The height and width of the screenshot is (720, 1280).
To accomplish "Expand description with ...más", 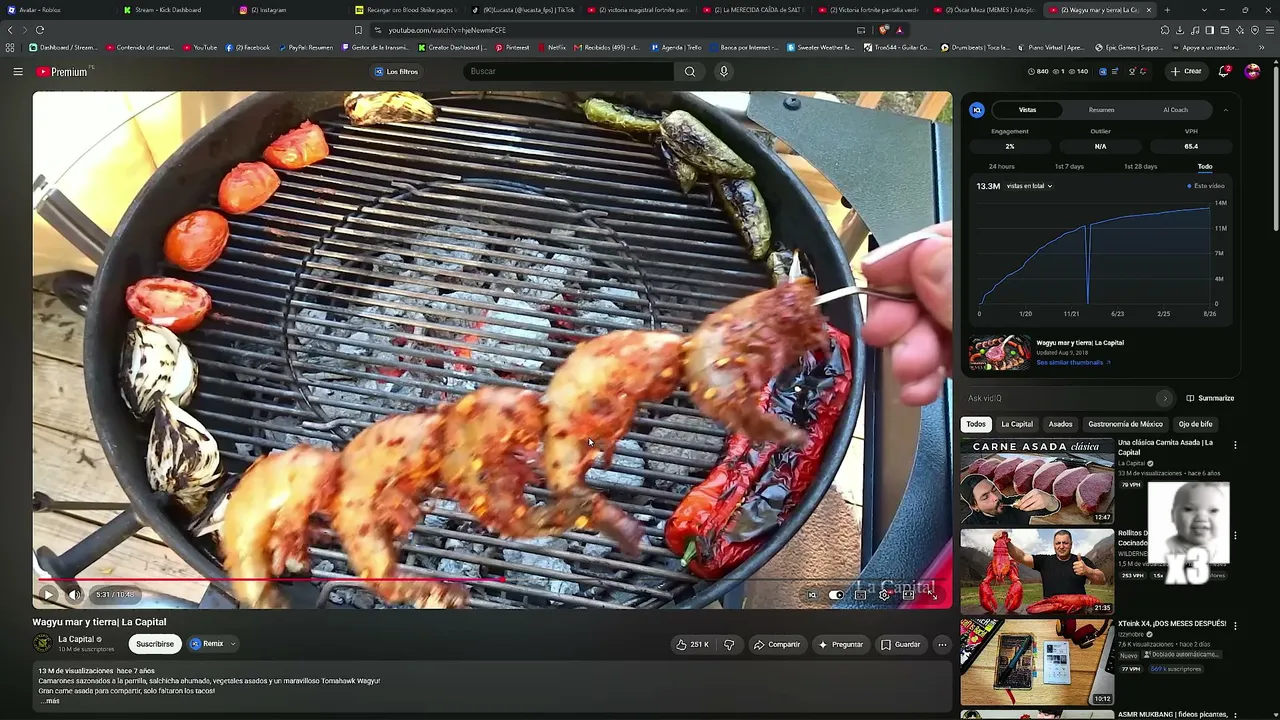I will 50,701.
